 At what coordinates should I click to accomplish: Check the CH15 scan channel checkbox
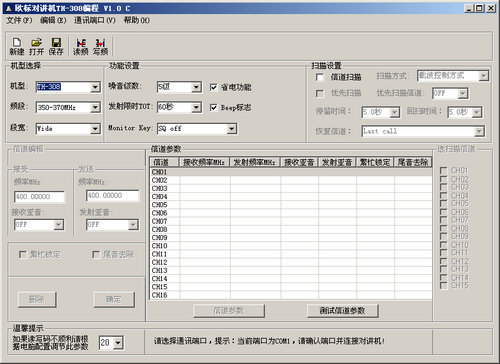(443, 286)
